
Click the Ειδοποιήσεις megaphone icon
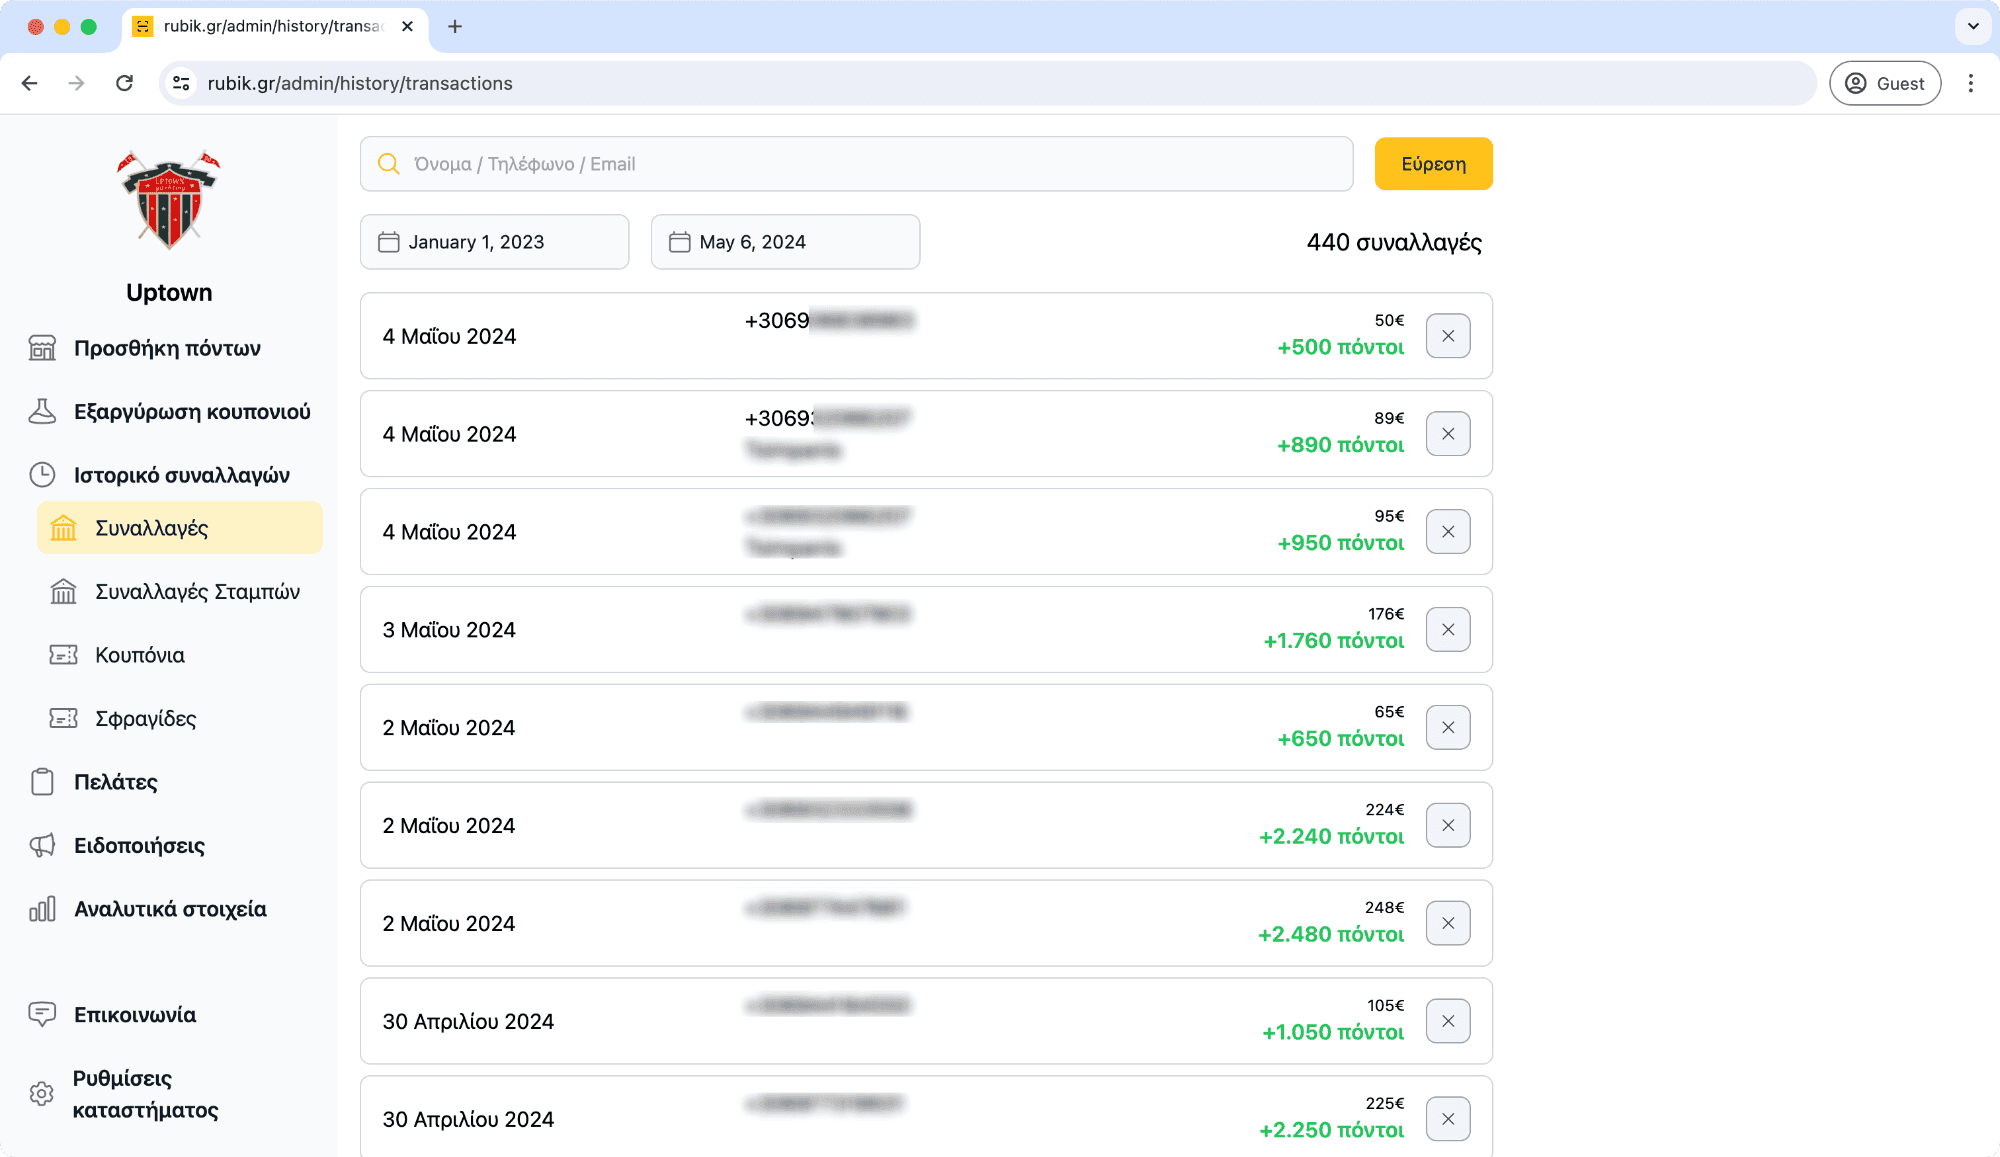[x=42, y=846]
